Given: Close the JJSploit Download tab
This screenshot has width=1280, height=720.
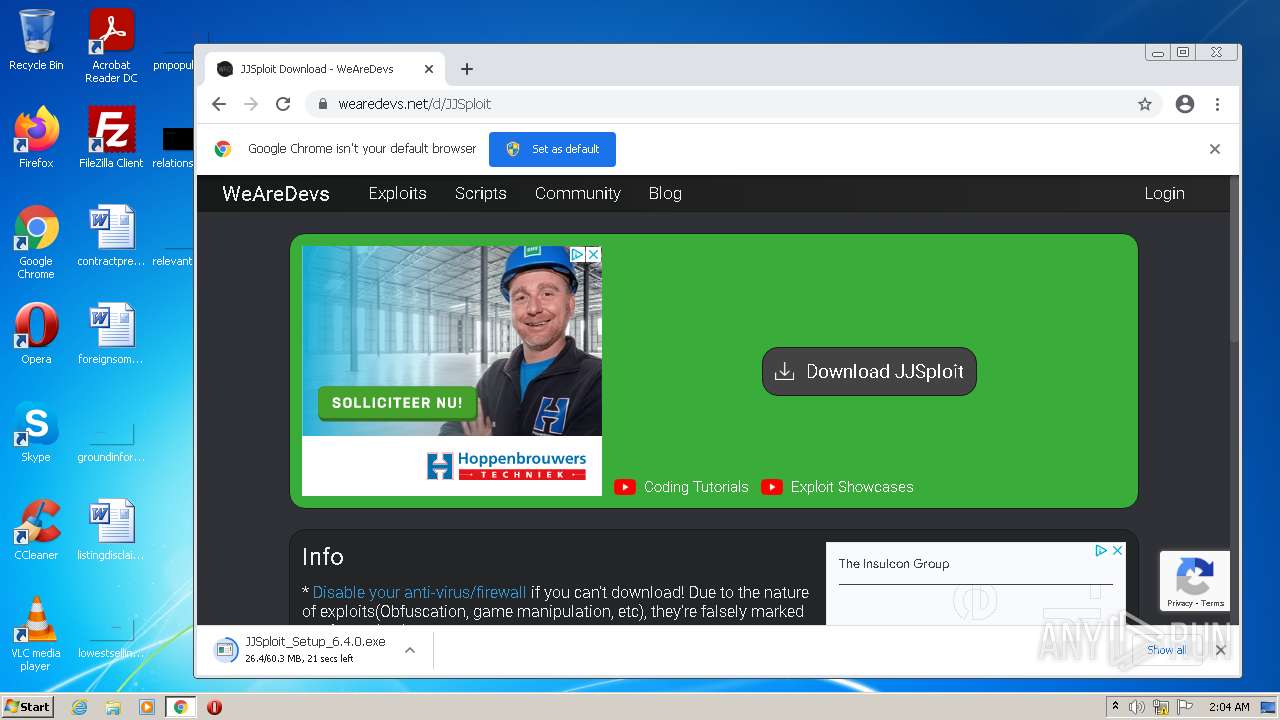Looking at the screenshot, I should point(429,69).
